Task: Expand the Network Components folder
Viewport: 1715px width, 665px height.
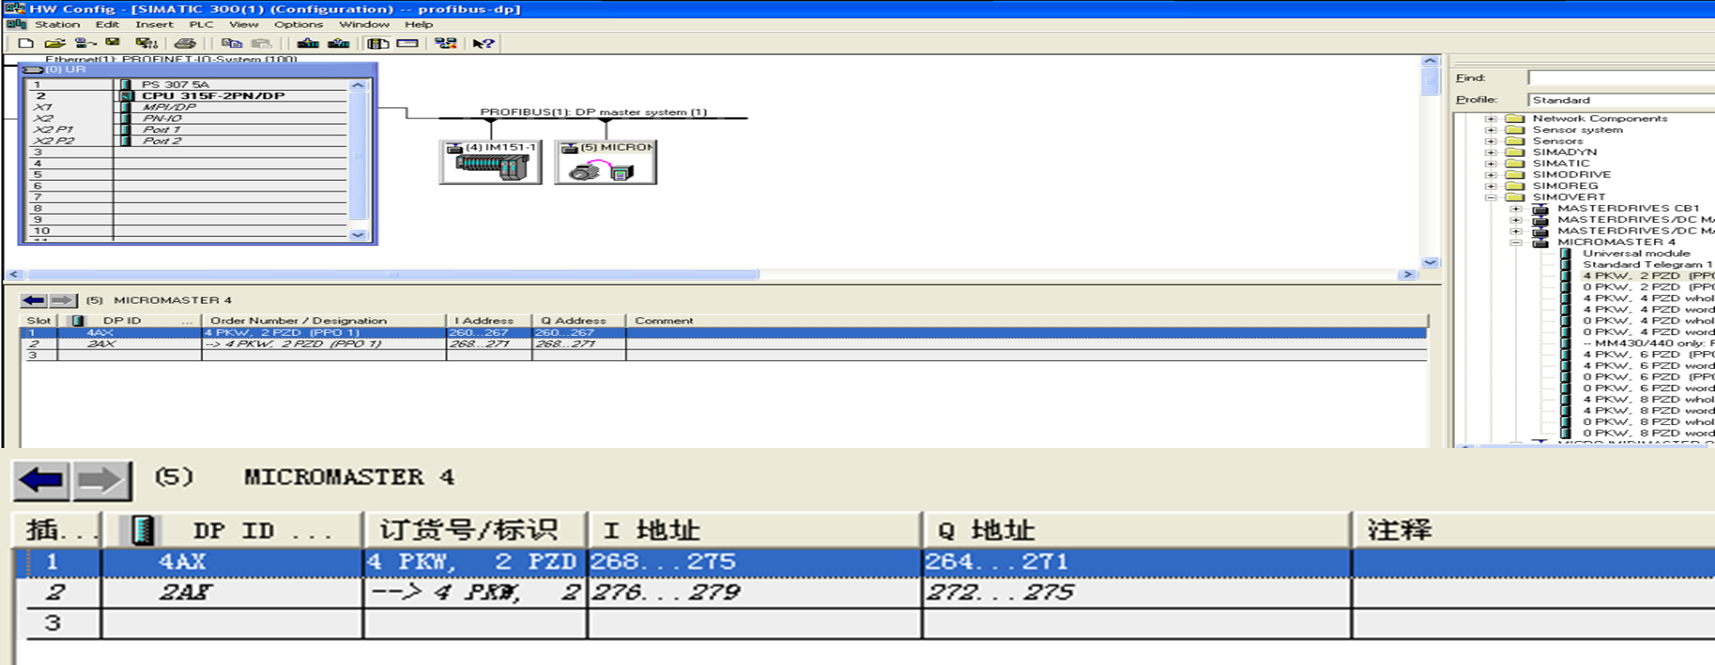Action: (1491, 118)
